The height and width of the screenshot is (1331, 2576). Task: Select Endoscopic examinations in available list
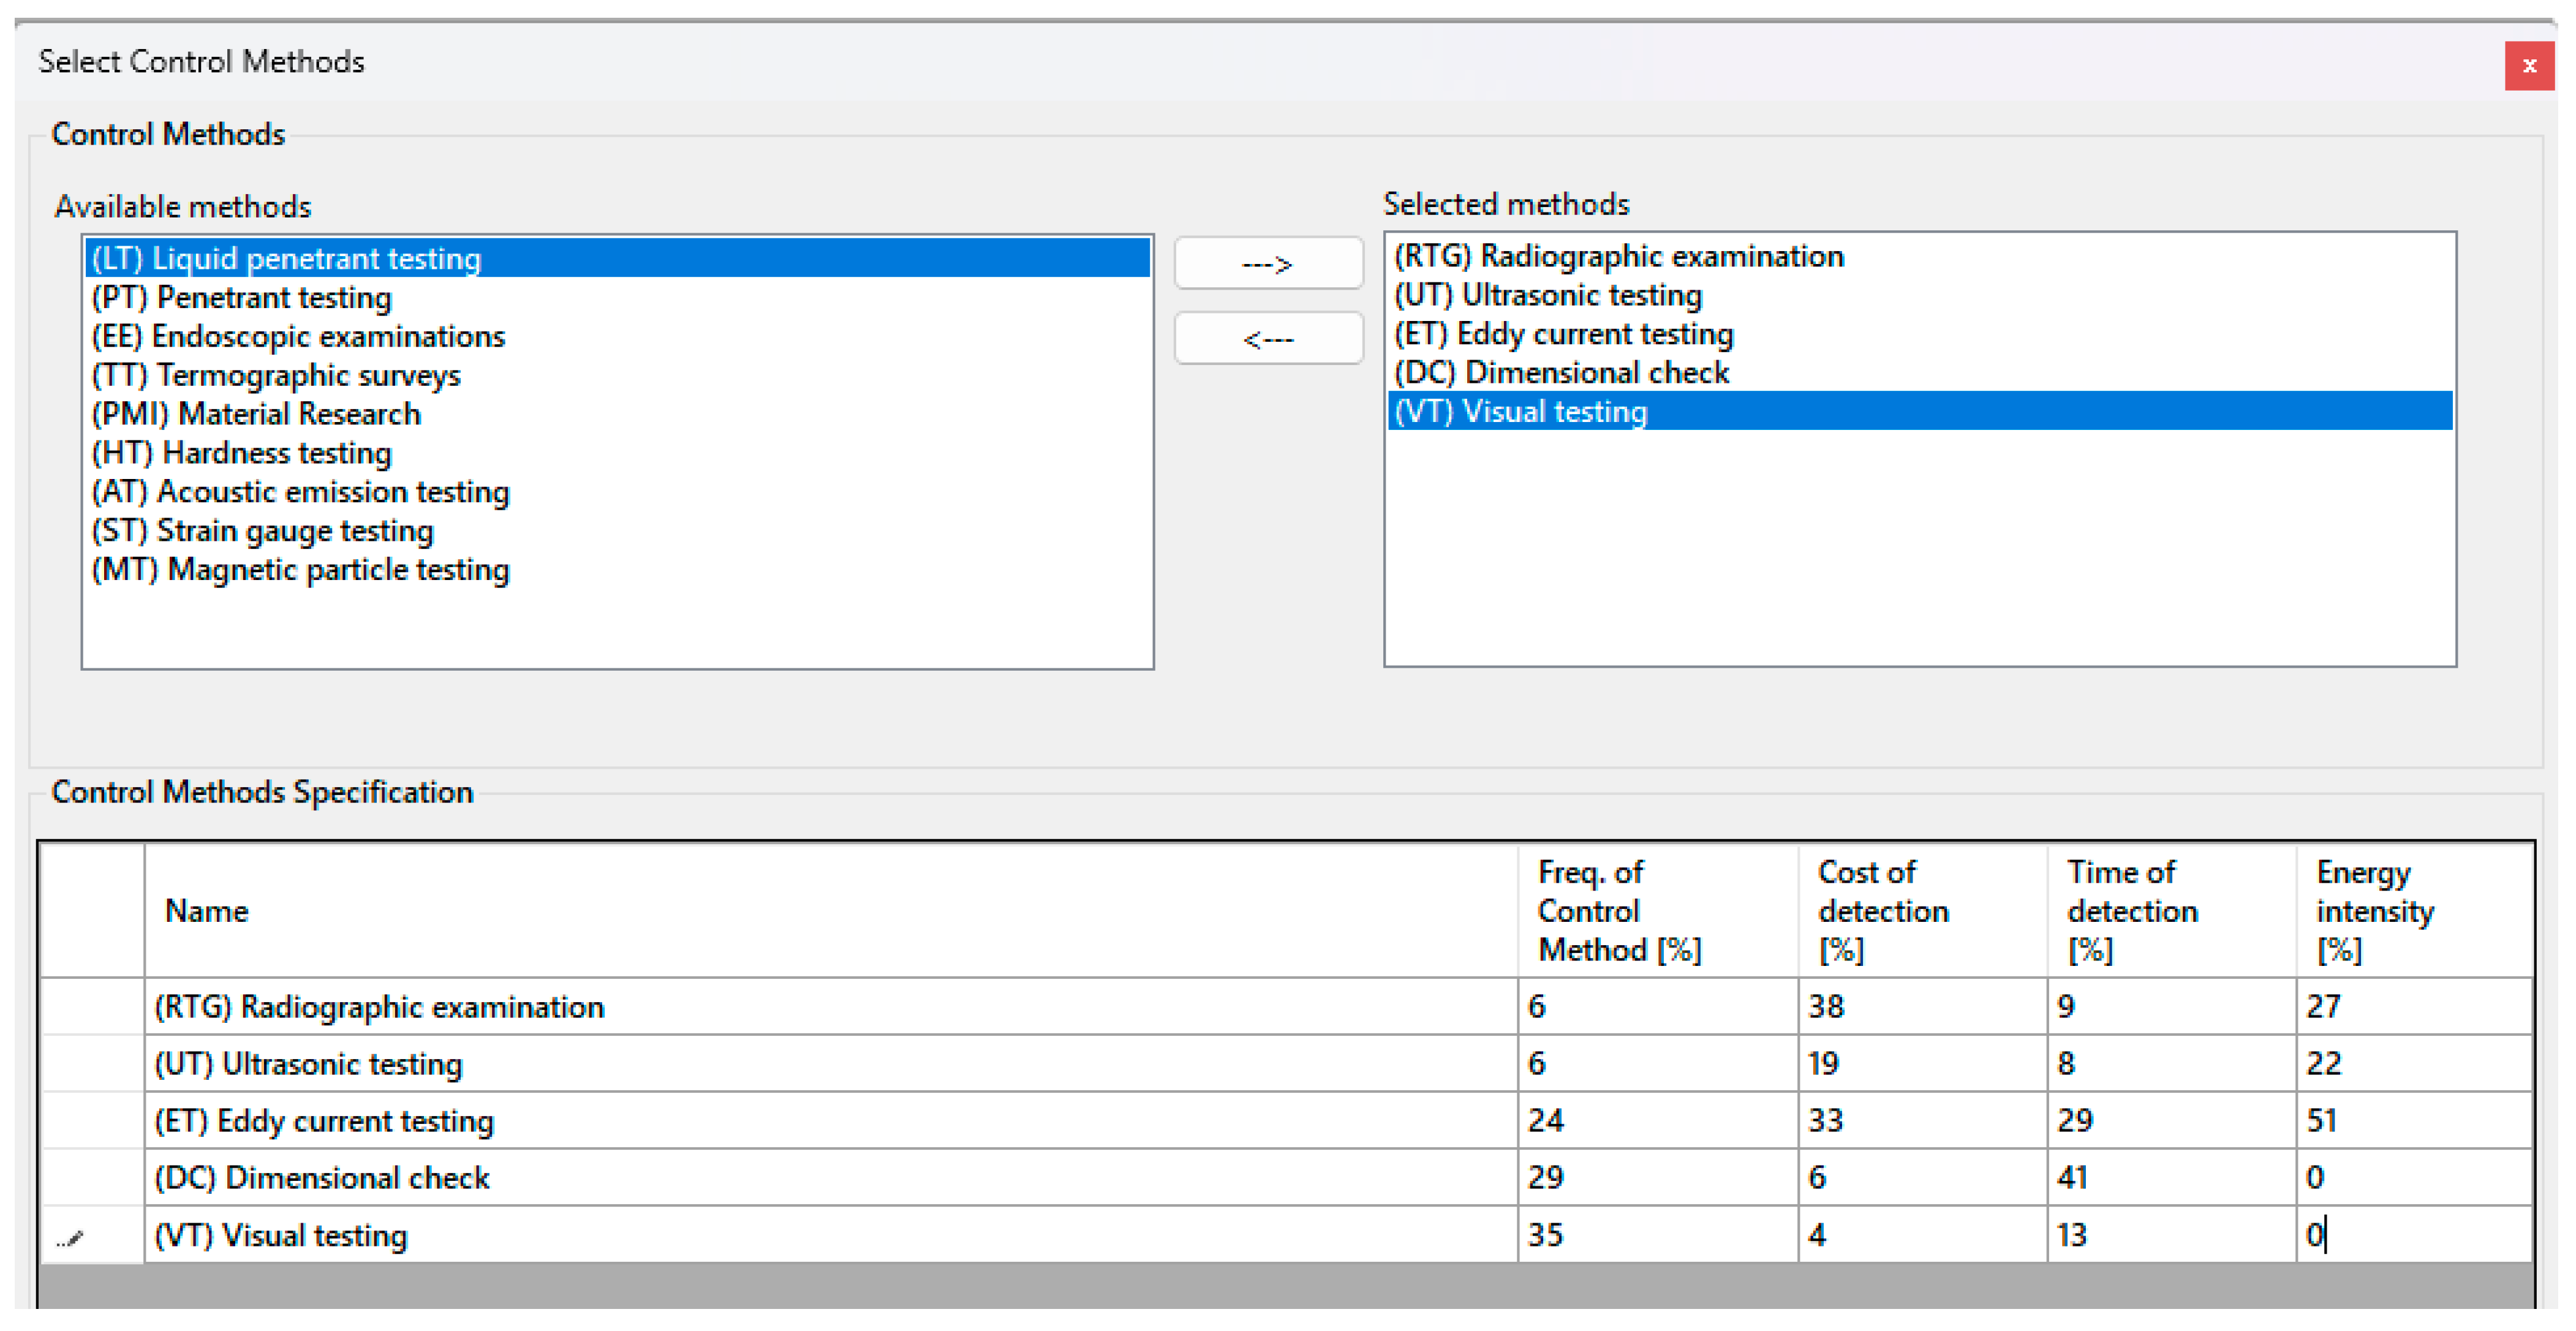tap(298, 337)
